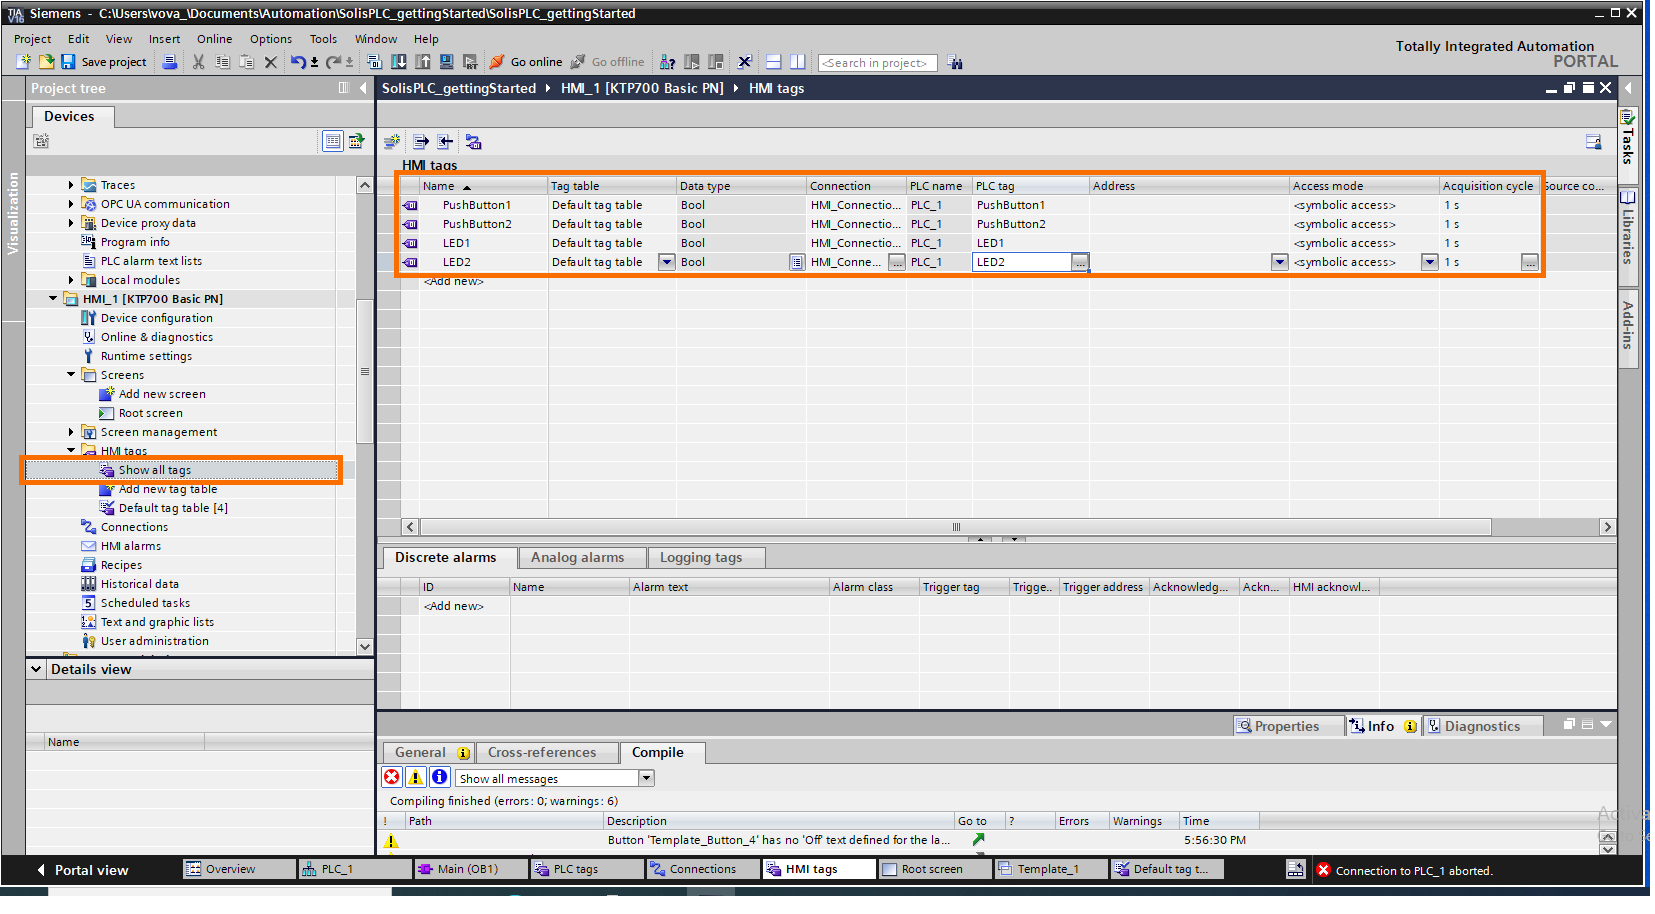Click the New project toolbar icon
1655x914 pixels.
coord(24,62)
